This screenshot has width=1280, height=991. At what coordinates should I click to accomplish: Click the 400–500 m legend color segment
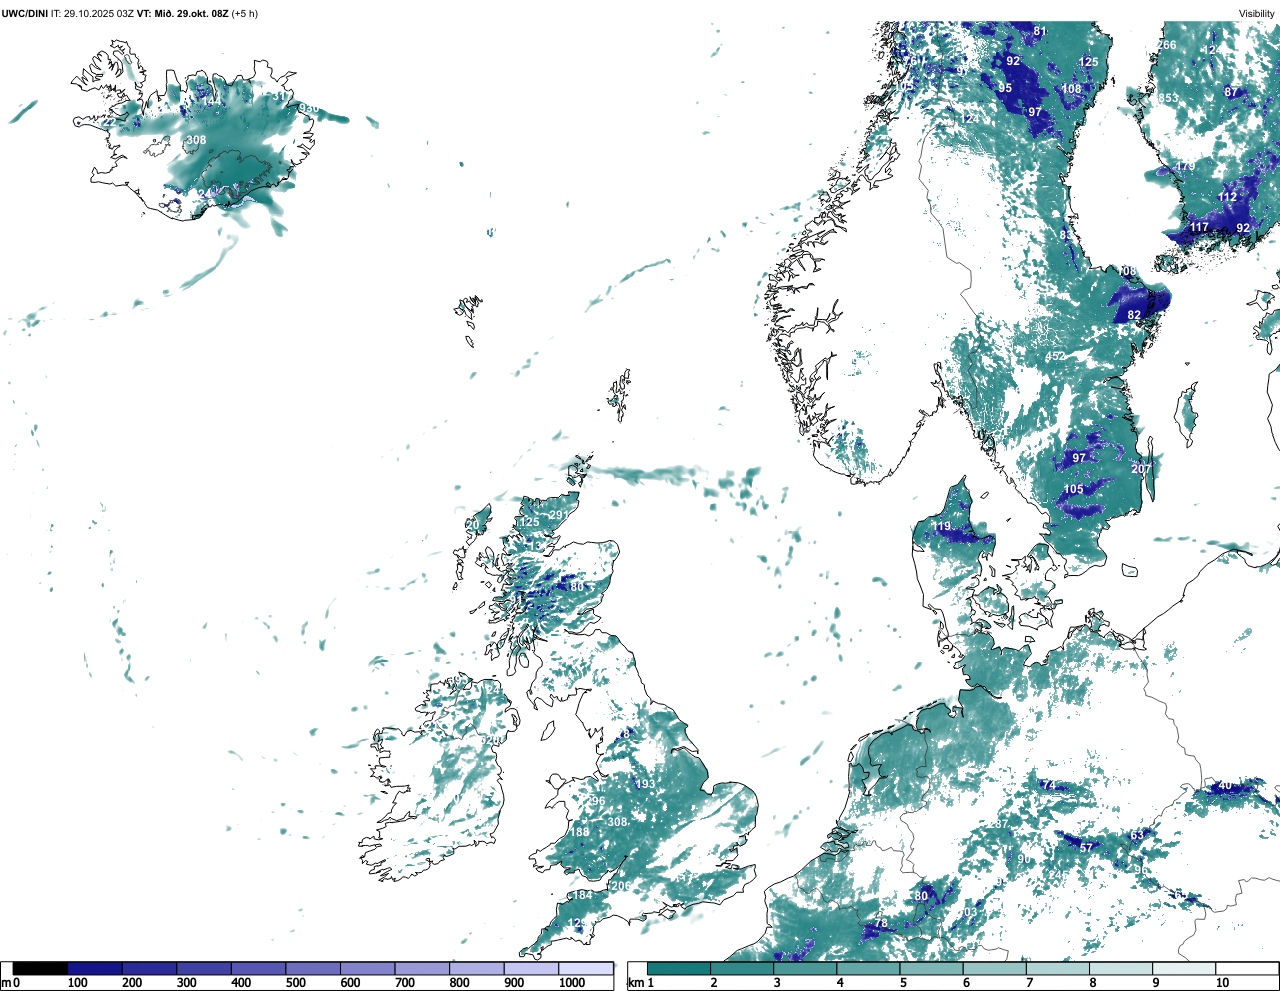tap(259, 968)
